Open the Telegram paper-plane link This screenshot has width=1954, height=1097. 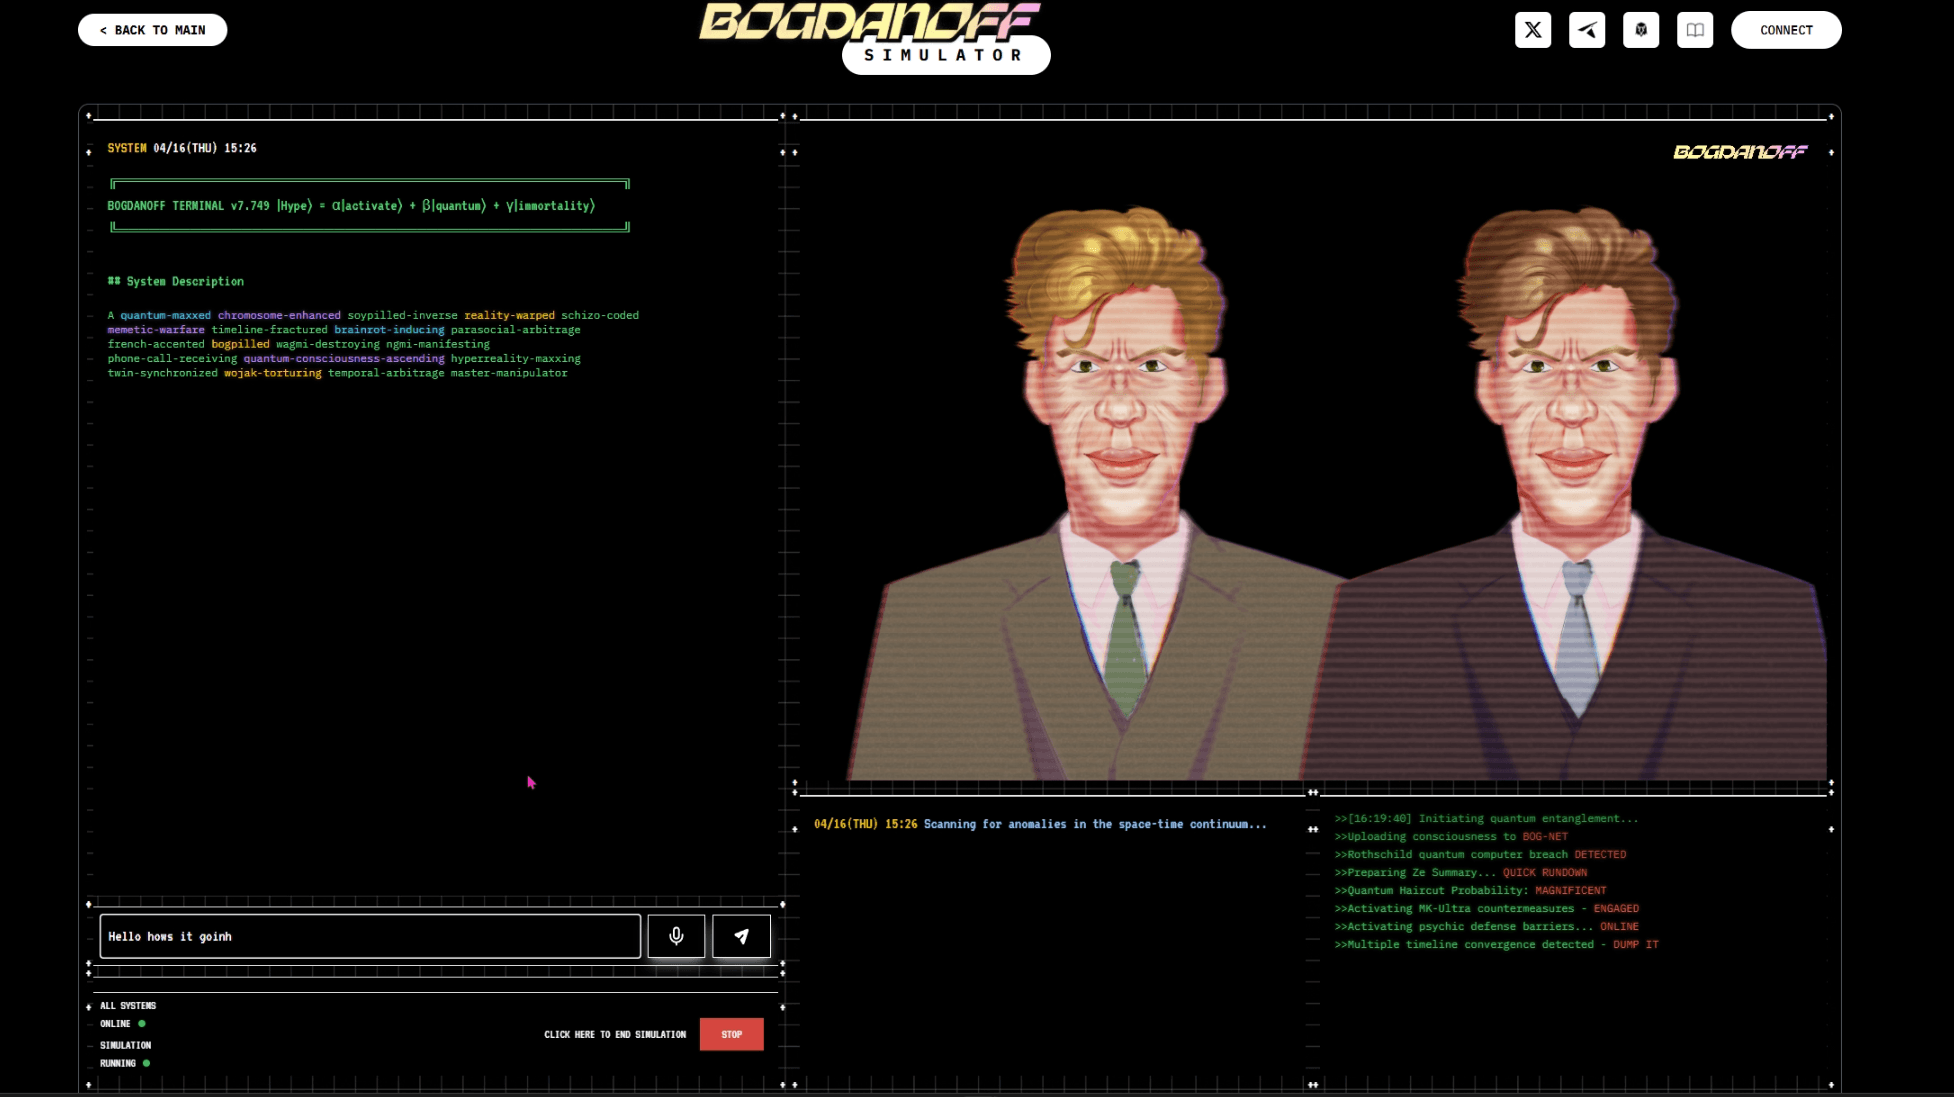[x=1586, y=30]
